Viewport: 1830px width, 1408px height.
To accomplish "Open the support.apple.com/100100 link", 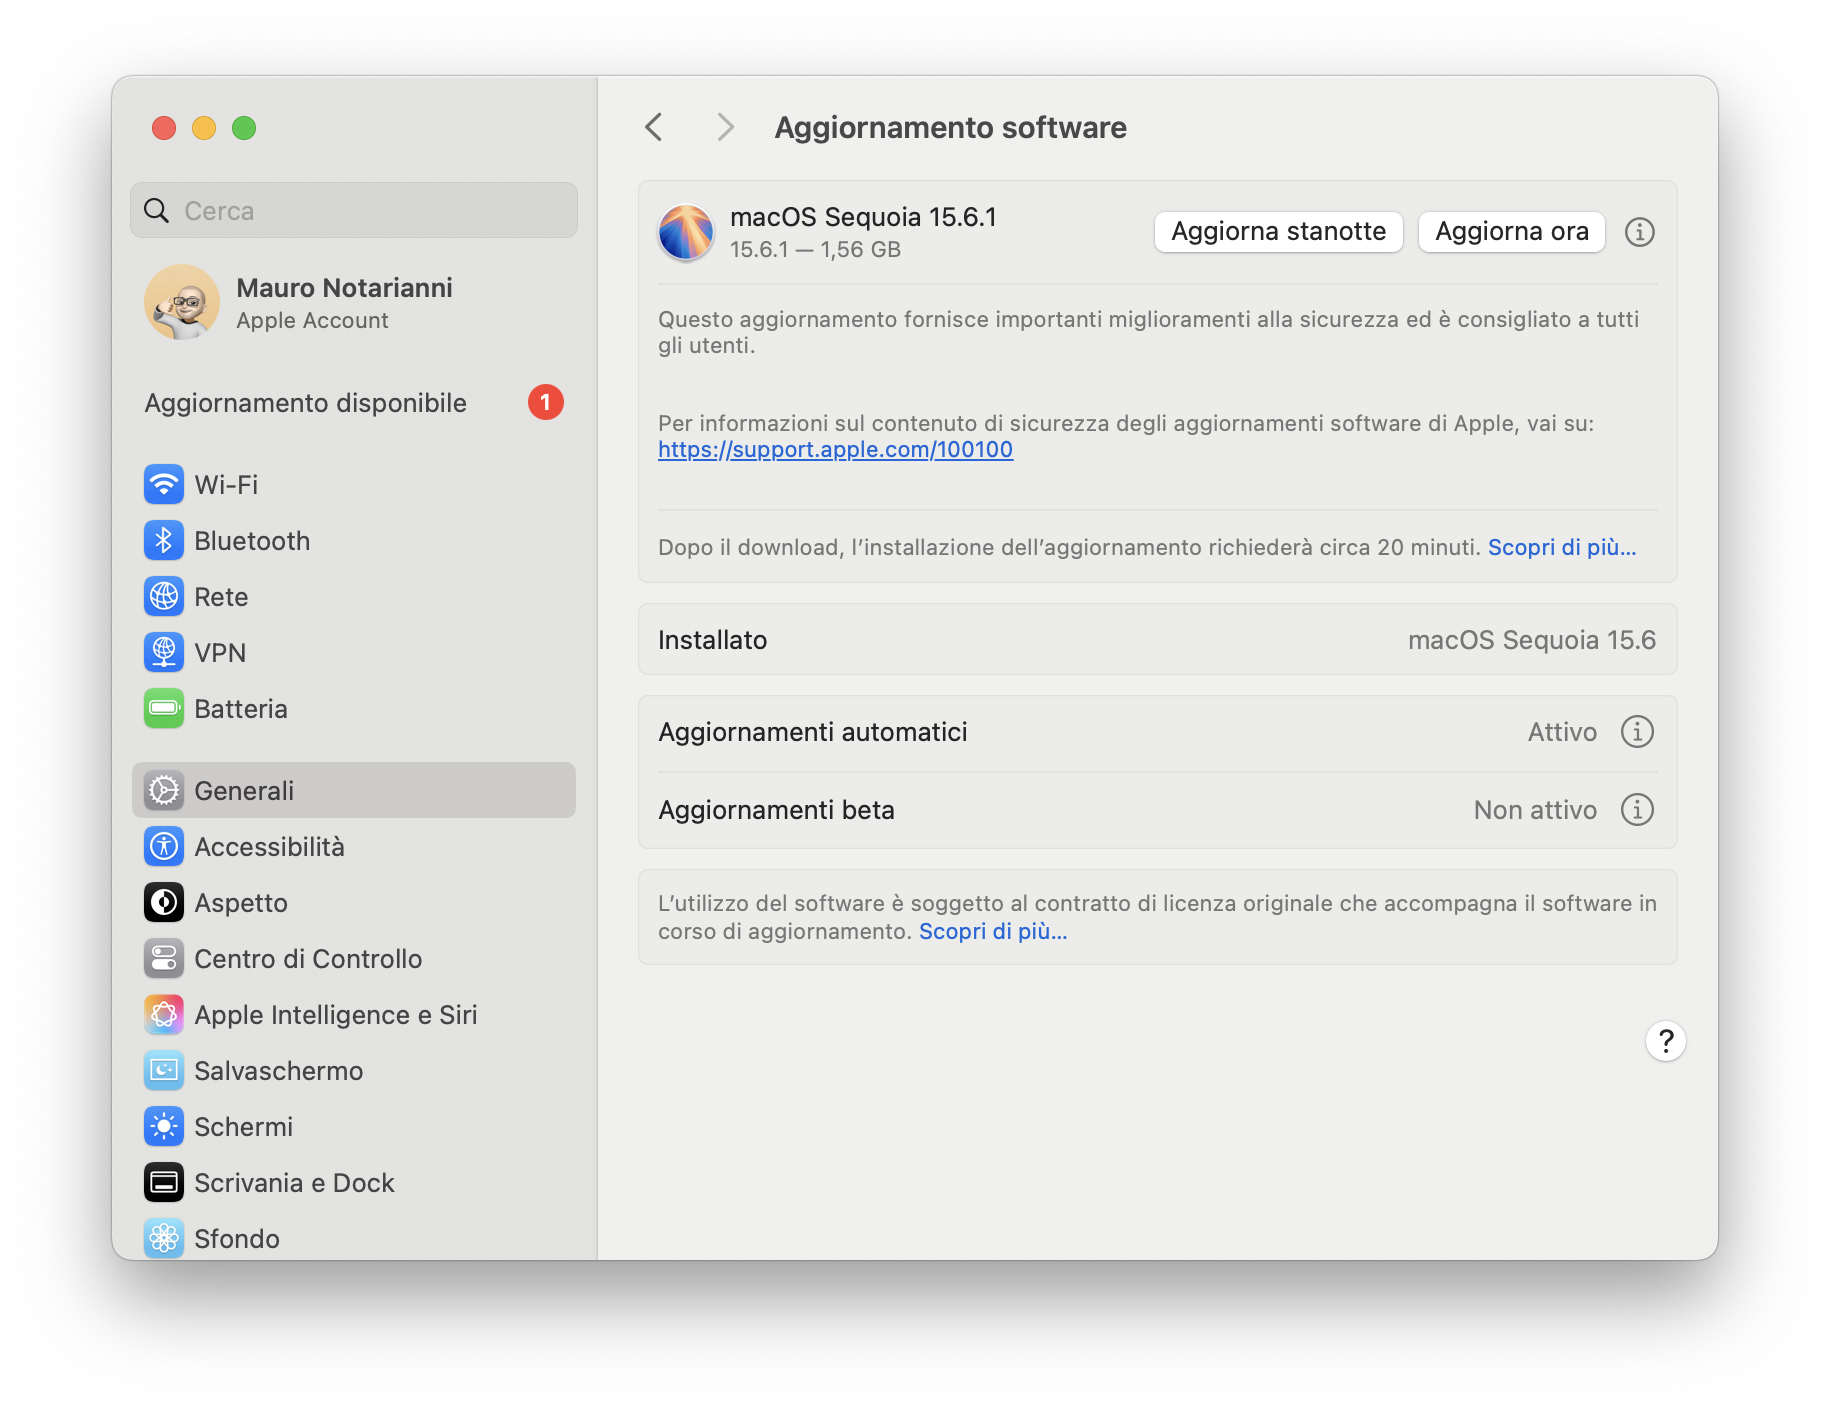I will tap(835, 450).
